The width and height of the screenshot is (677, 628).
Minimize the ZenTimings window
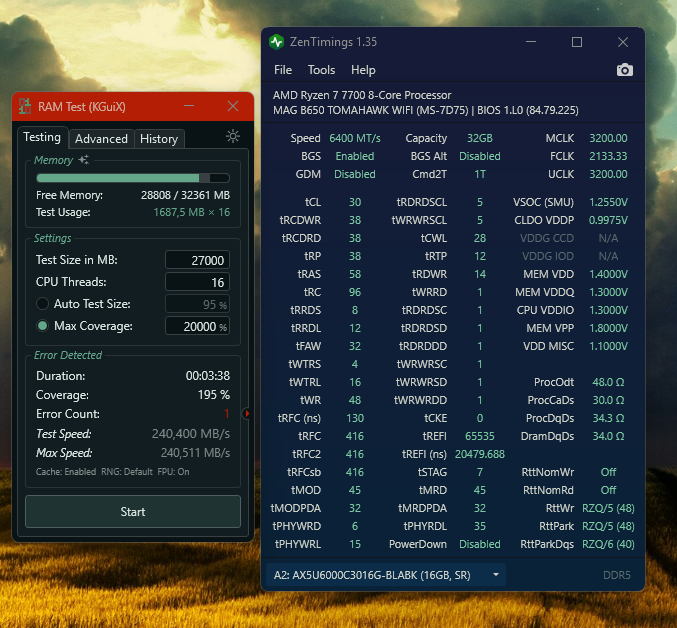coord(531,42)
